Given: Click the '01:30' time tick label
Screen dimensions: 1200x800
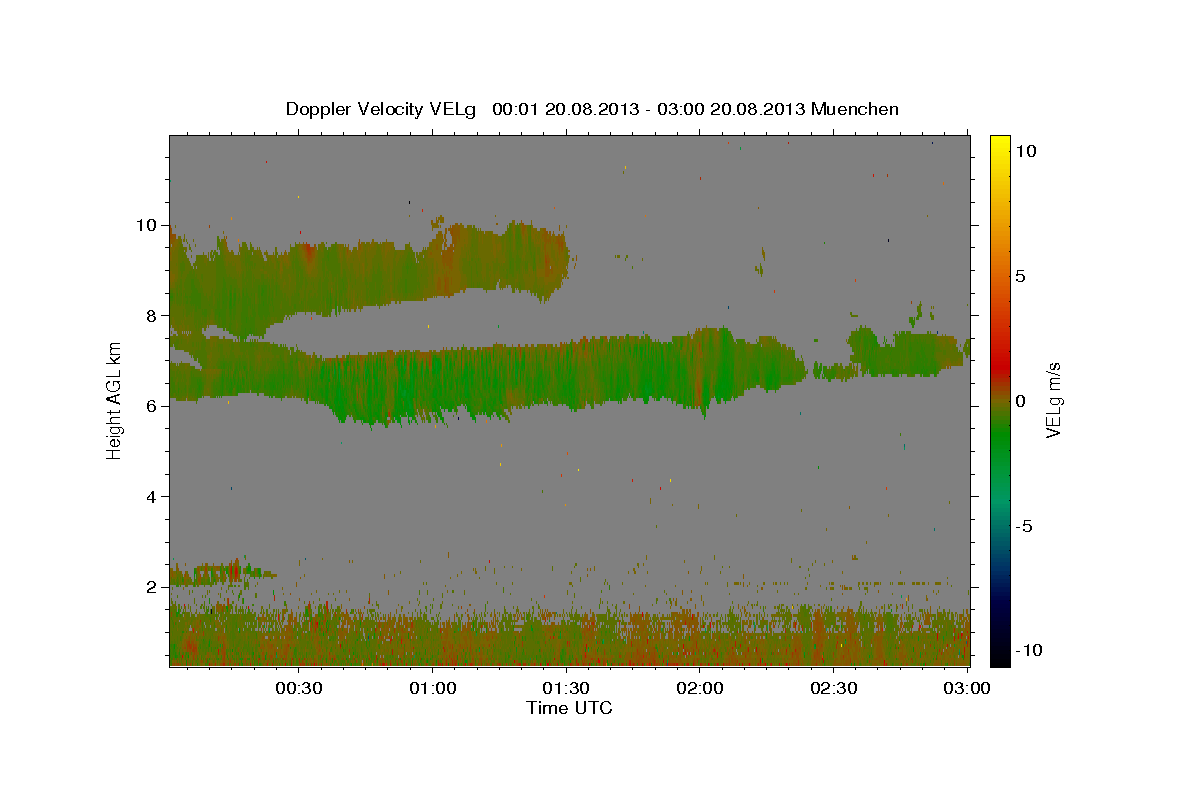Looking at the screenshot, I should (x=566, y=689).
